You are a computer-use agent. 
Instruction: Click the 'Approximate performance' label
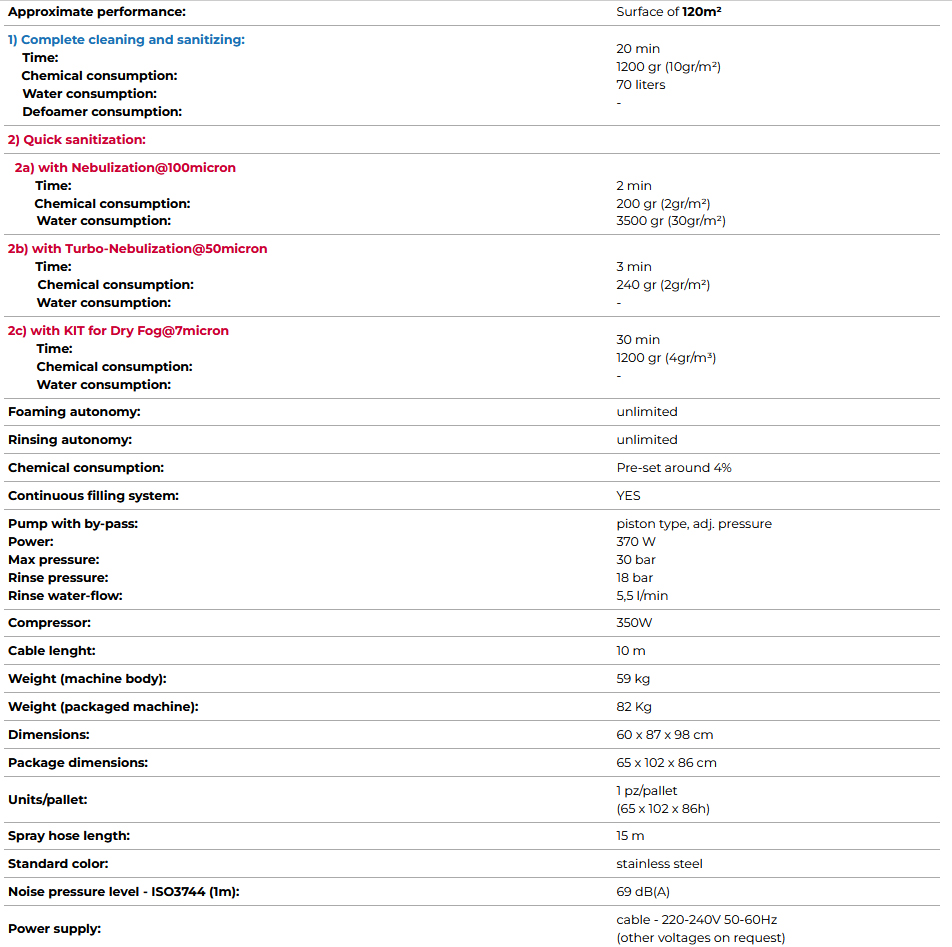pyautogui.click(x=97, y=12)
